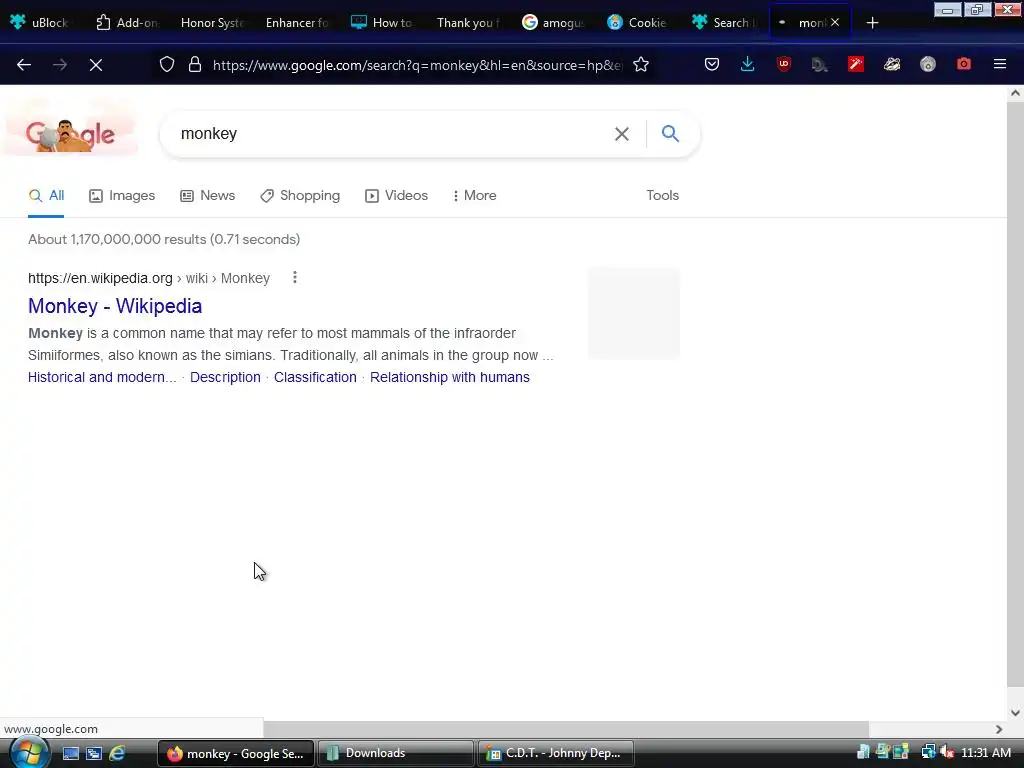1024x768 pixels.
Task: Click the network tray icon
Action: pyautogui.click(x=928, y=753)
